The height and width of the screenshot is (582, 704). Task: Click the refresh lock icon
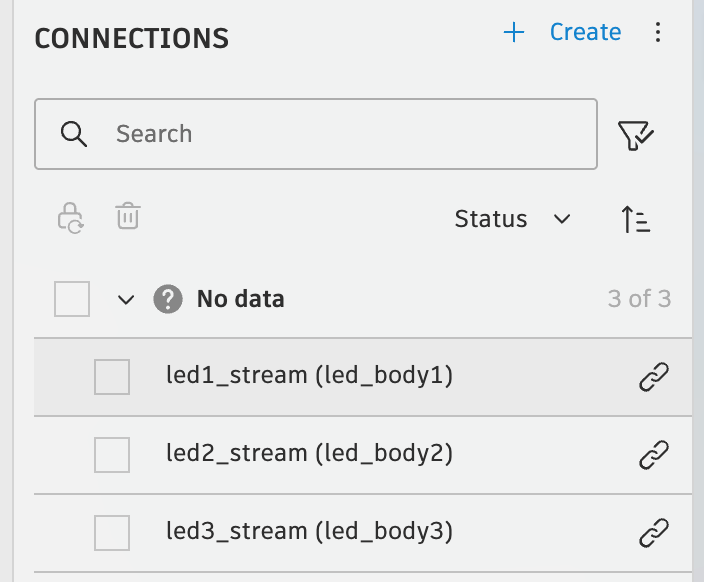tap(71, 218)
